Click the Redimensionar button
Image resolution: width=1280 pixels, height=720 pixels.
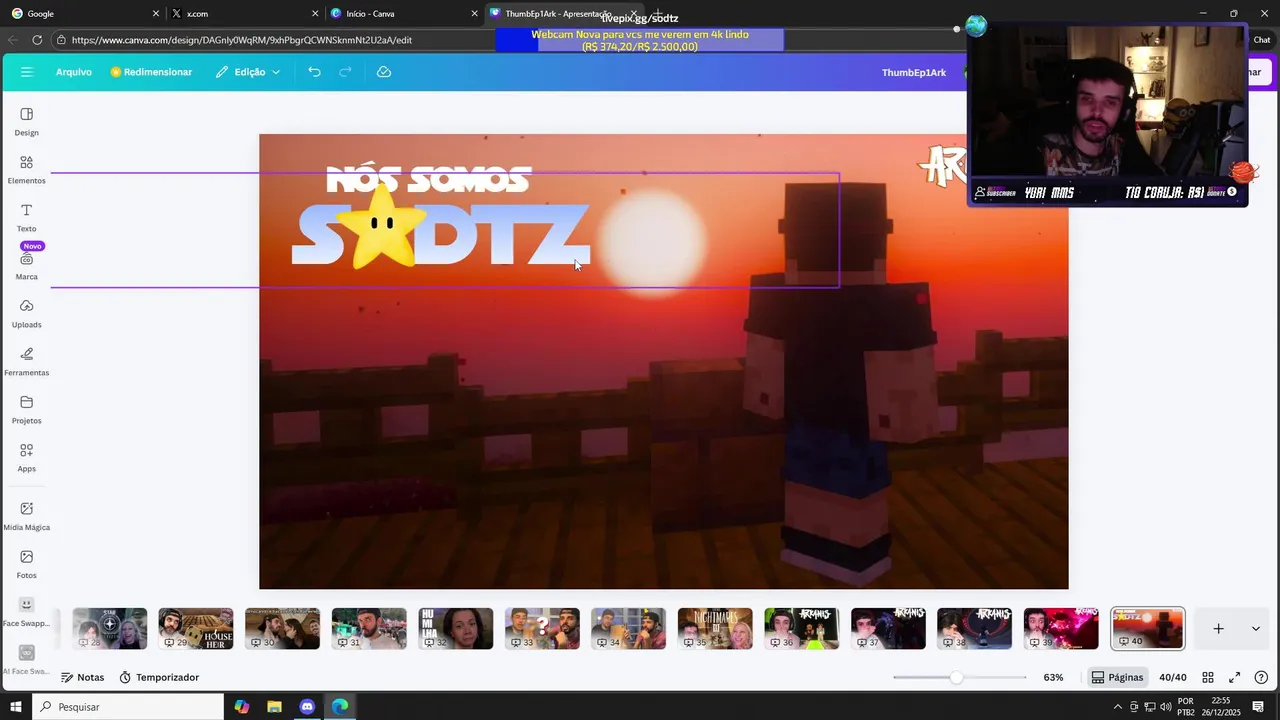click(151, 72)
